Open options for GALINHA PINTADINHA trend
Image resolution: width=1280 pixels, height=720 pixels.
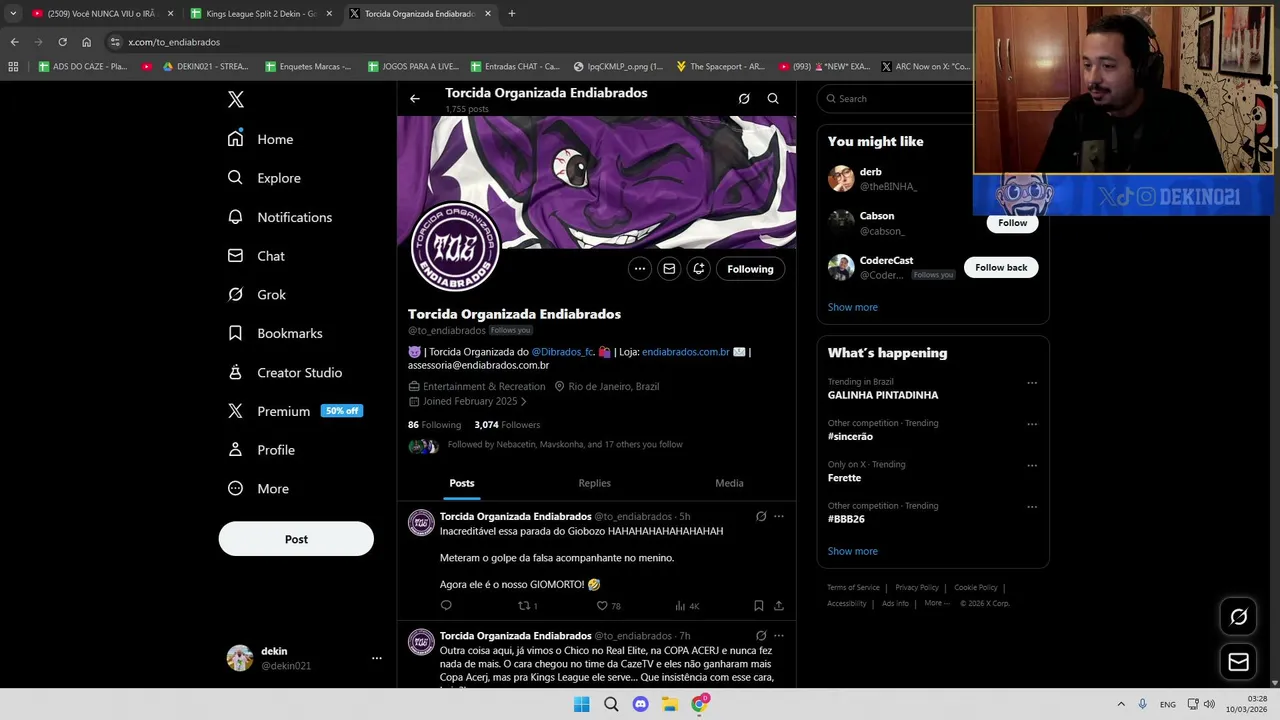click(x=1032, y=383)
